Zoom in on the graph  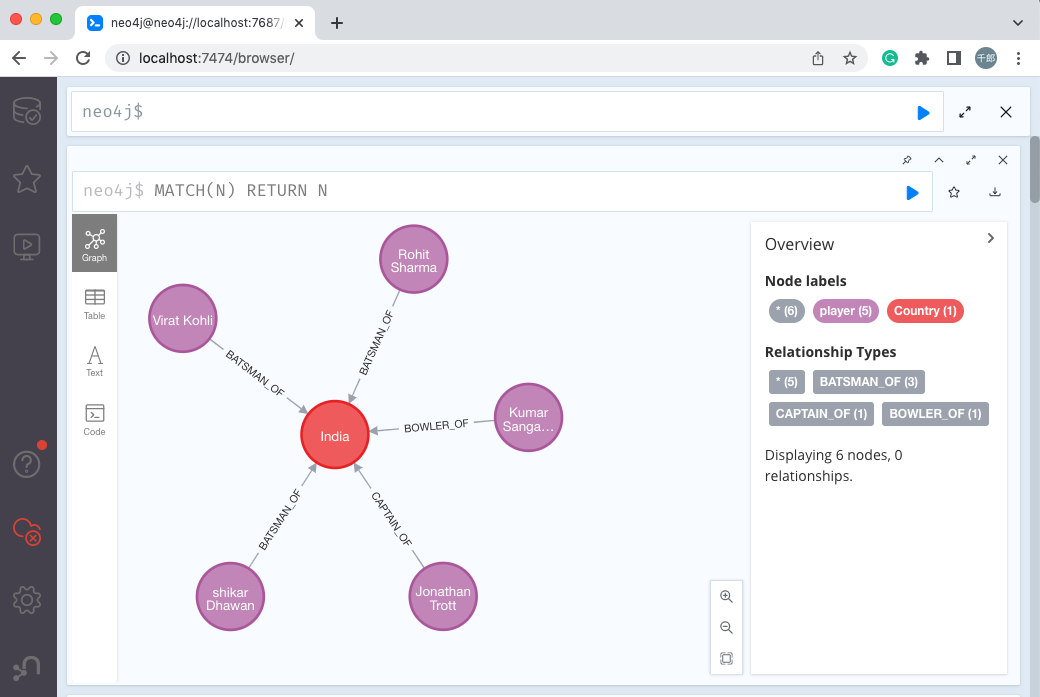(x=726, y=596)
